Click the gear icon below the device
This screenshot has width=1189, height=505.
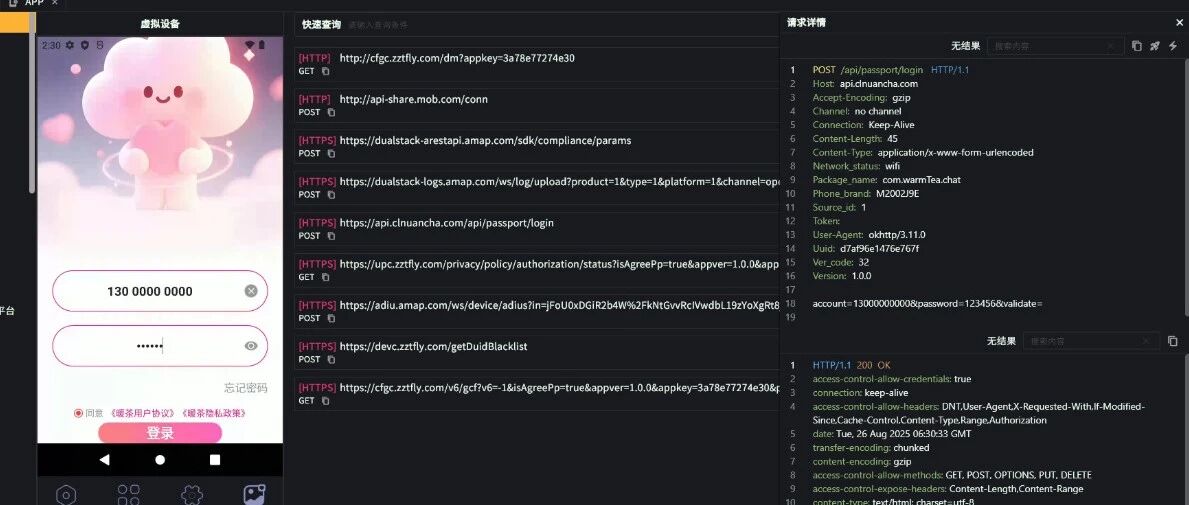click(192, 495)
